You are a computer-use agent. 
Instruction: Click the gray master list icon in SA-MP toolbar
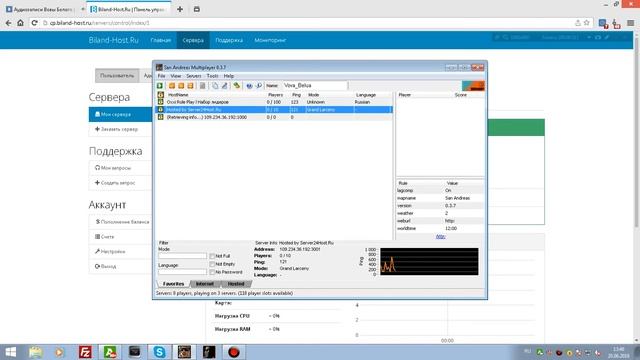pyautogui.click(x=202, y=86)
